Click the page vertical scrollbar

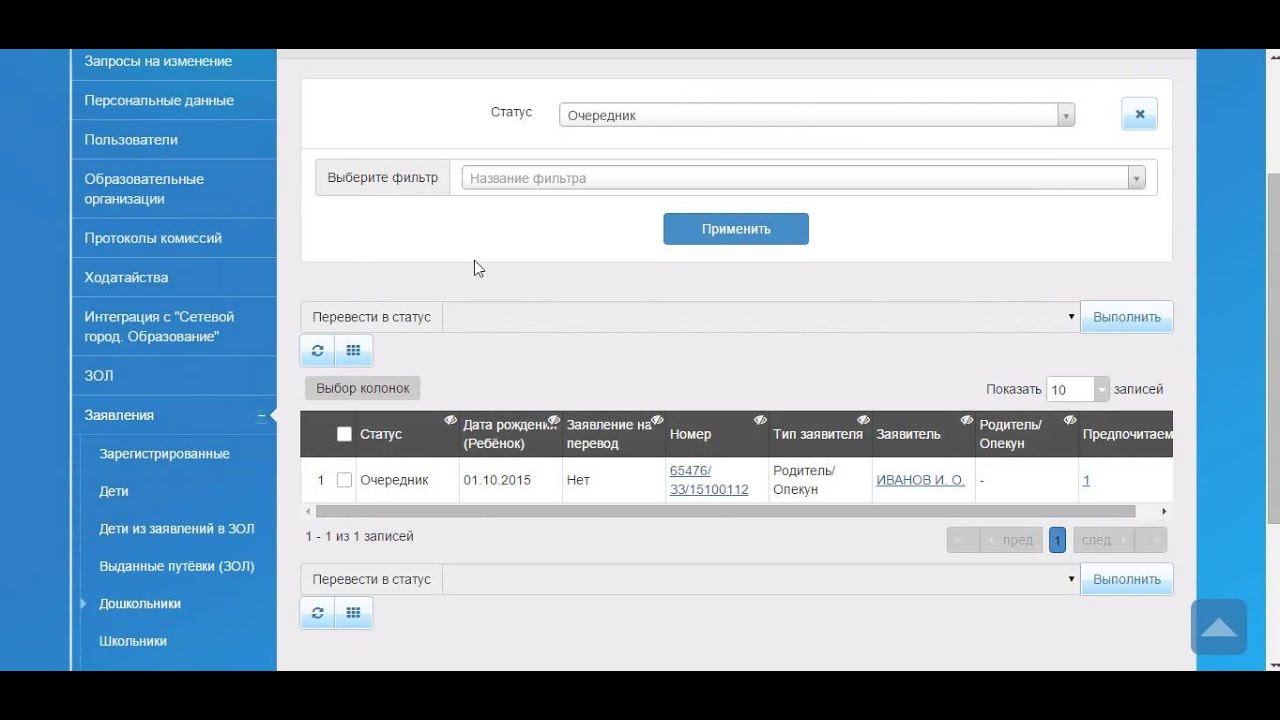tap(1273, 347)
